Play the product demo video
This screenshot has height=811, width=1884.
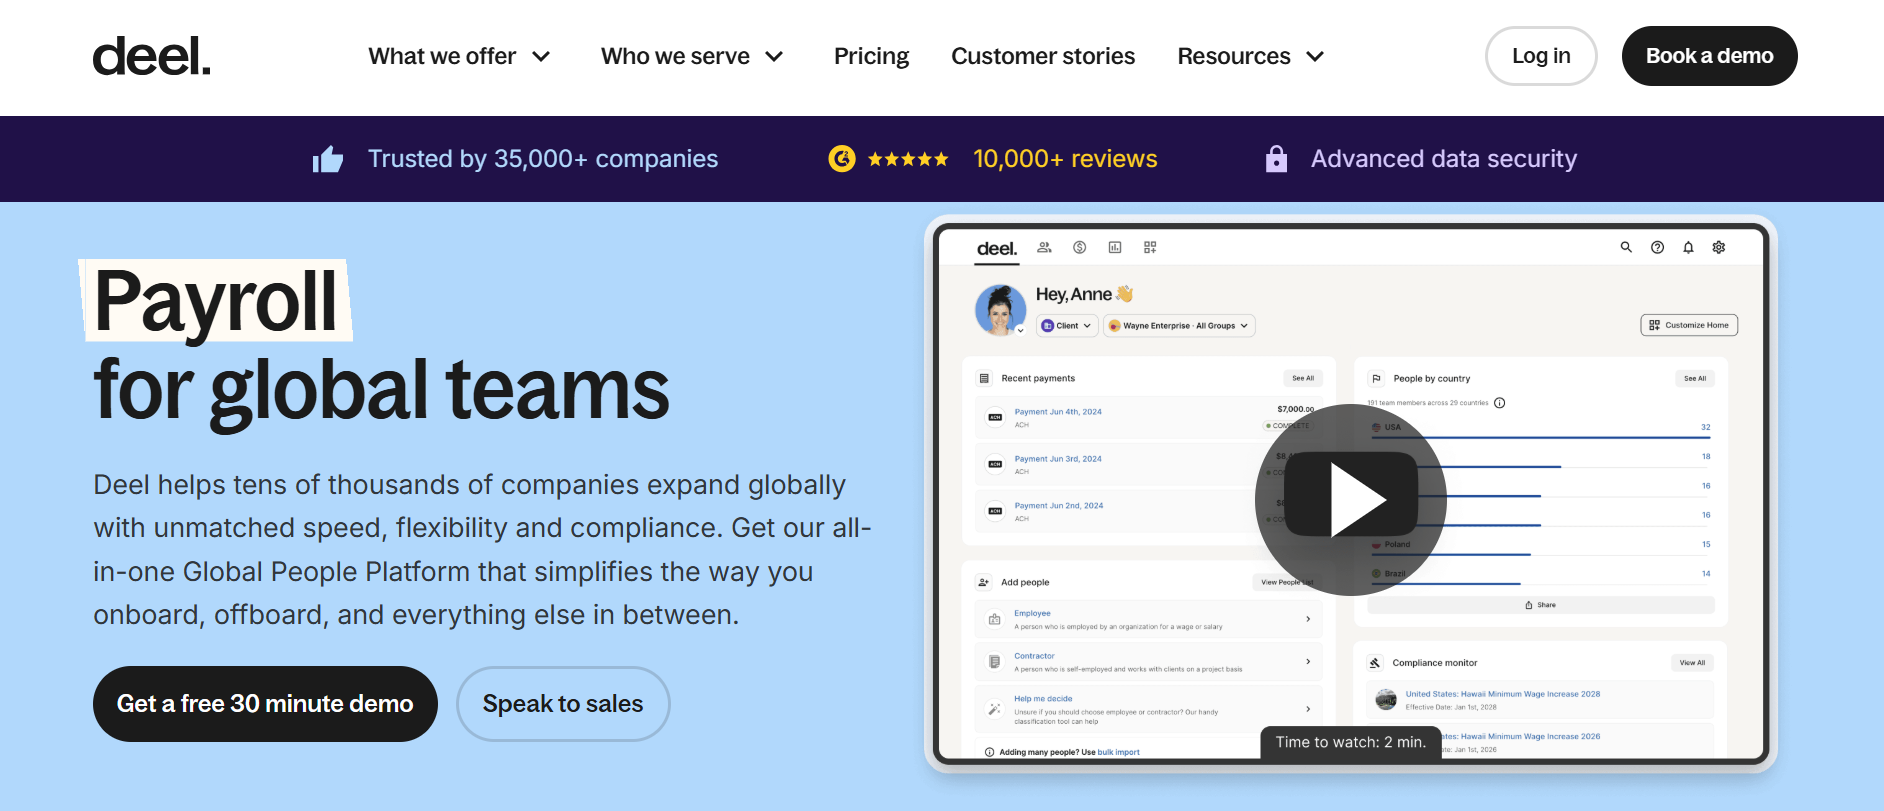(x=1351, y=499)
